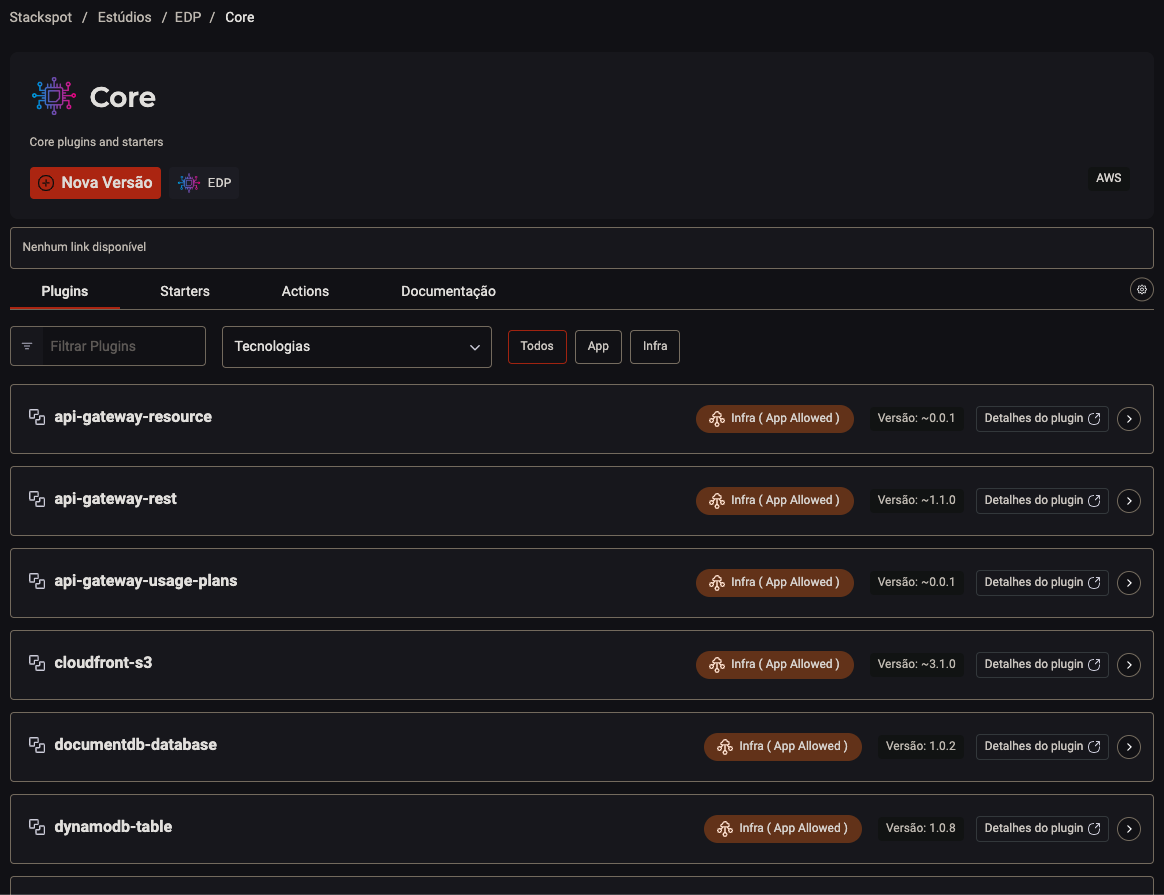Screen dimensions: 1164x895
Task: Switch to the Plugins tab
Action: pyautogui.click(x=65, y=291)
